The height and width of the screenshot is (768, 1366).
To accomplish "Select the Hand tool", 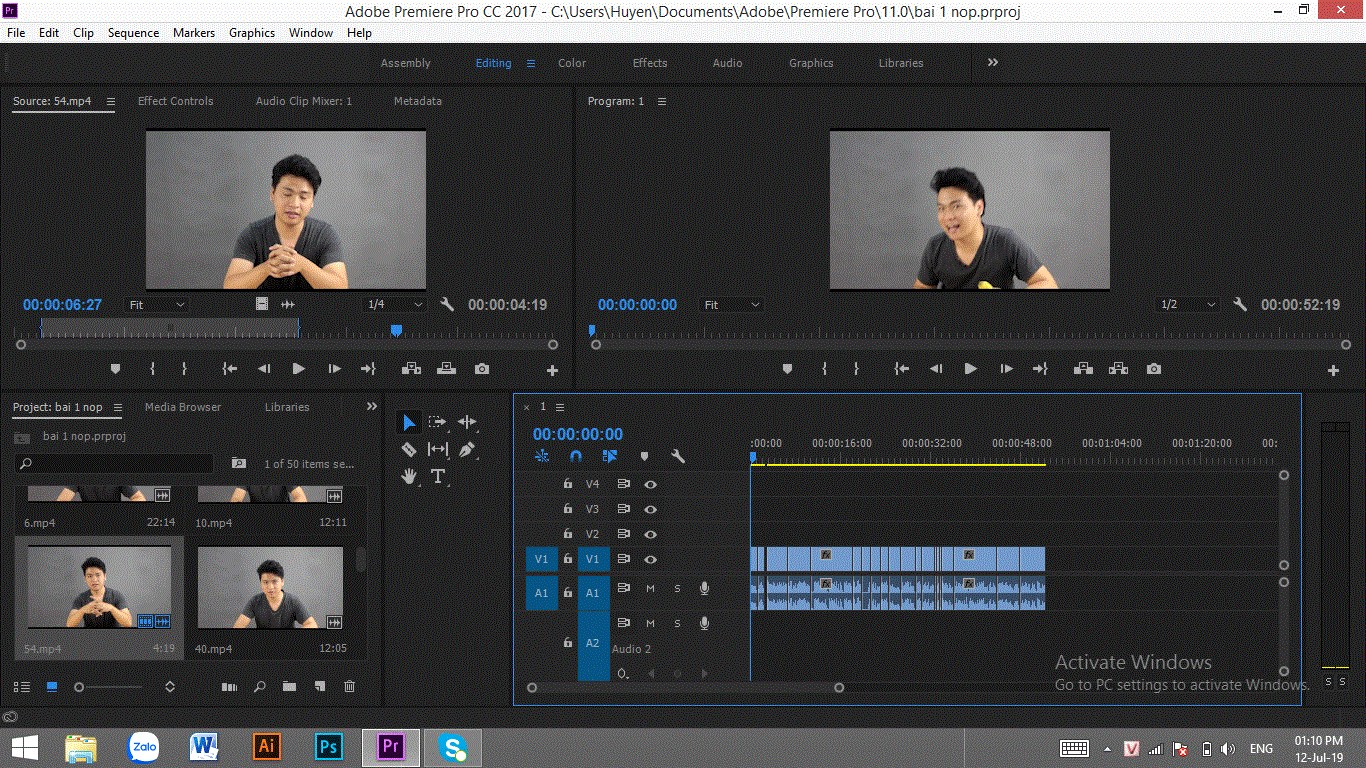I will click(x=408, y=476).
